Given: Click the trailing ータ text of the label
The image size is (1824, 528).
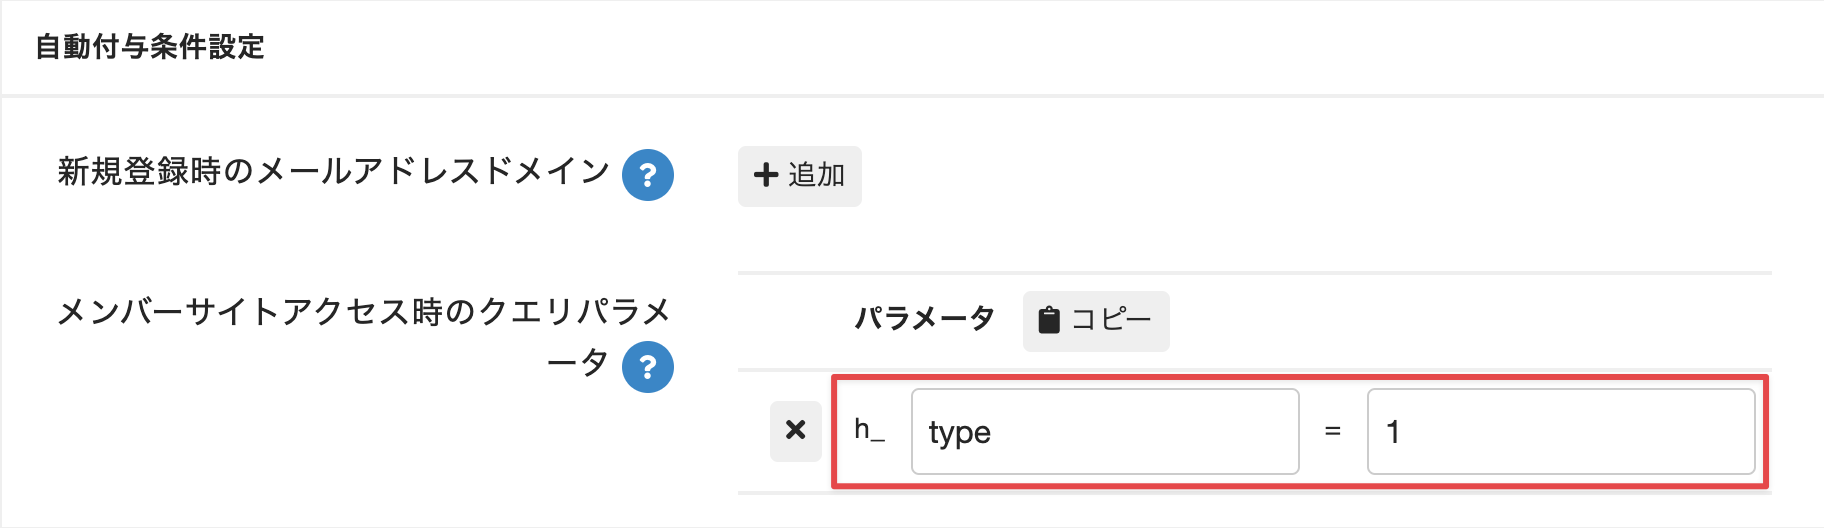Looking at the screenshot, I should tap(577, 362).
